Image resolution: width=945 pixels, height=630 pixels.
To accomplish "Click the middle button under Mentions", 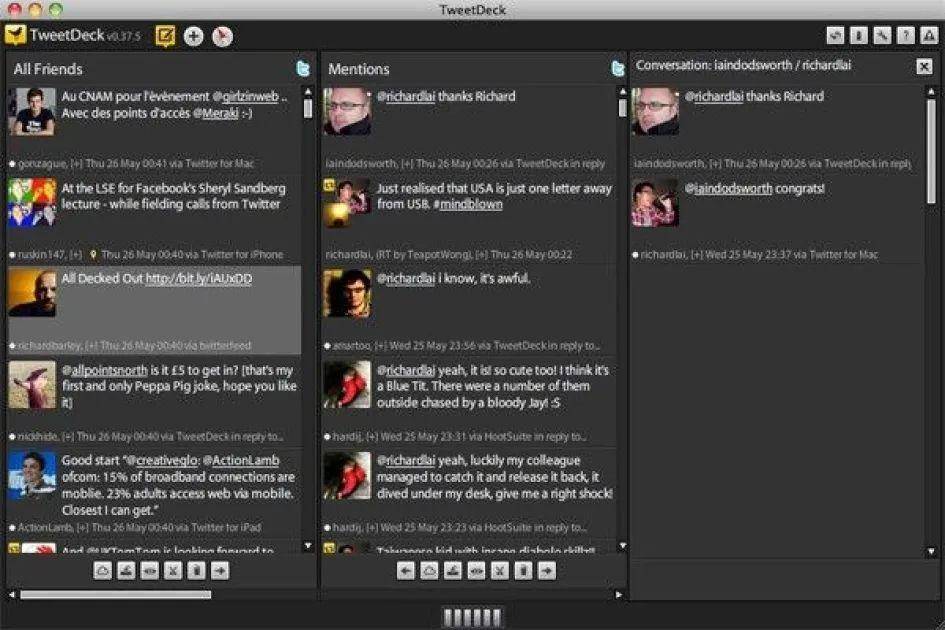I will pyautogui.click(x=476, y=570).
